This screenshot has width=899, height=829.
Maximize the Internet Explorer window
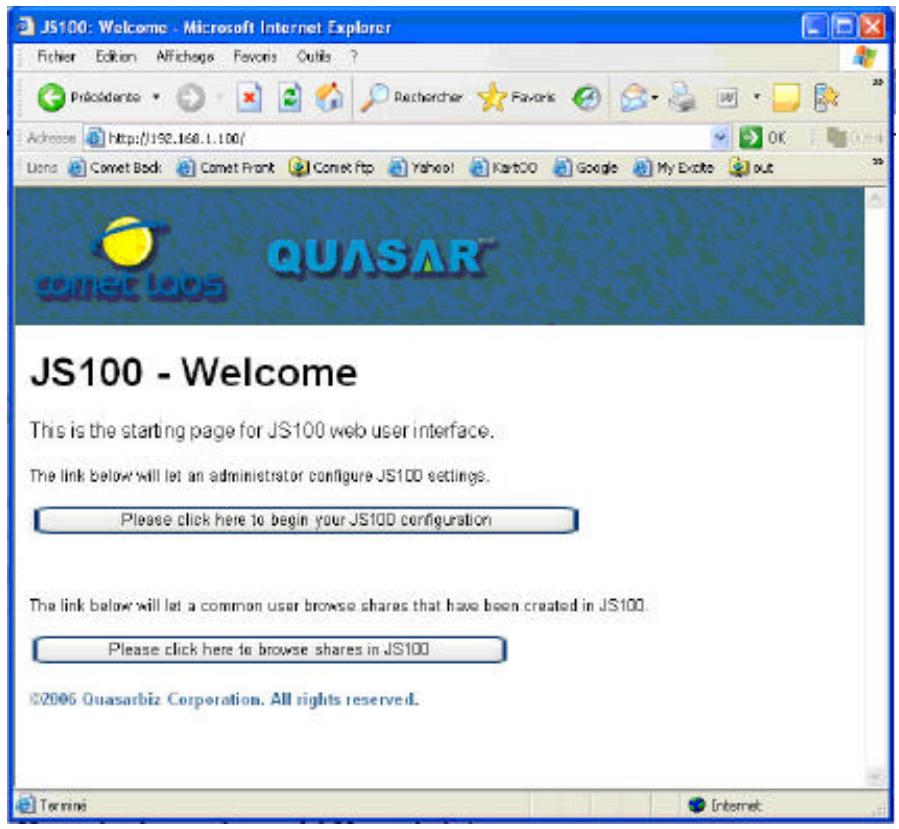(843, 27)
